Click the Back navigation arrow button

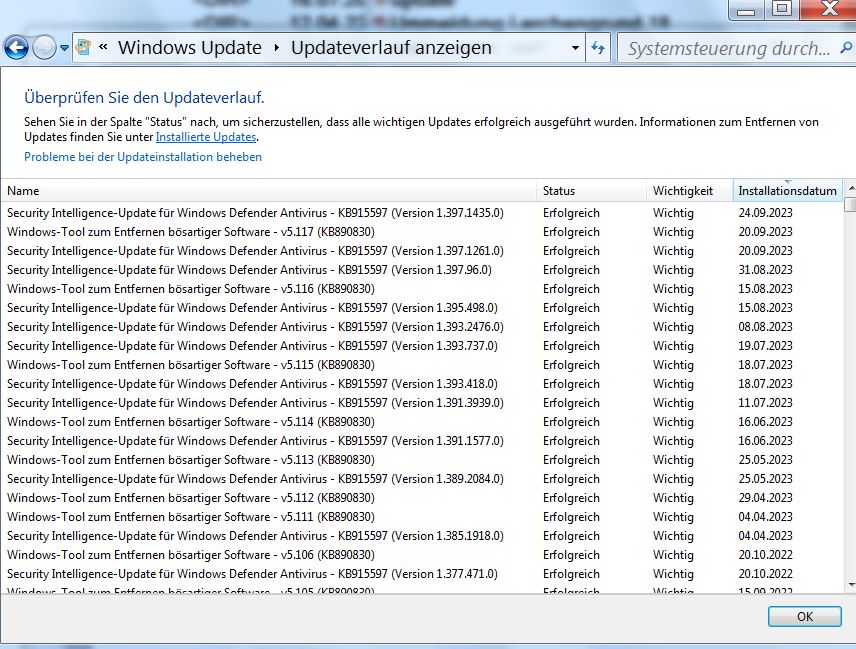coord(16,48)
